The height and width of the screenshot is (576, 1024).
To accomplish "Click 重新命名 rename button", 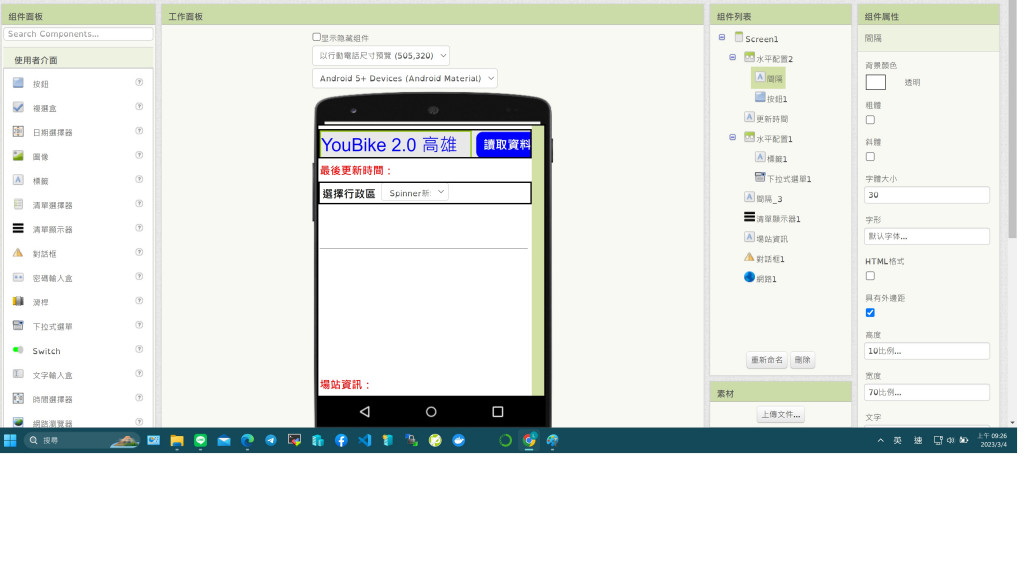I will point(767,360).
